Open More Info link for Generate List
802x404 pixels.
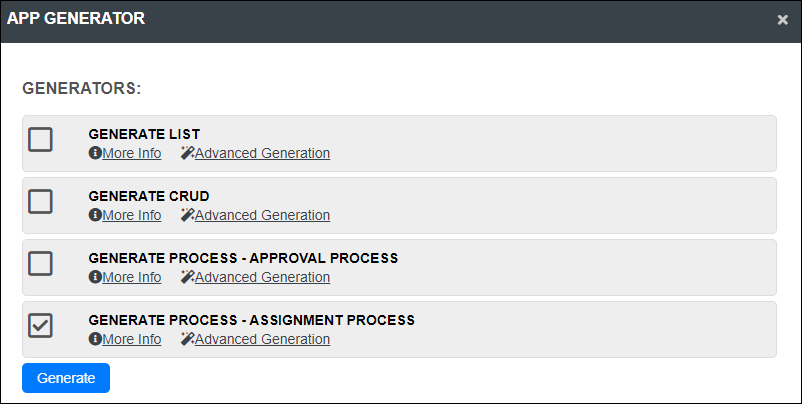point(132,153)
